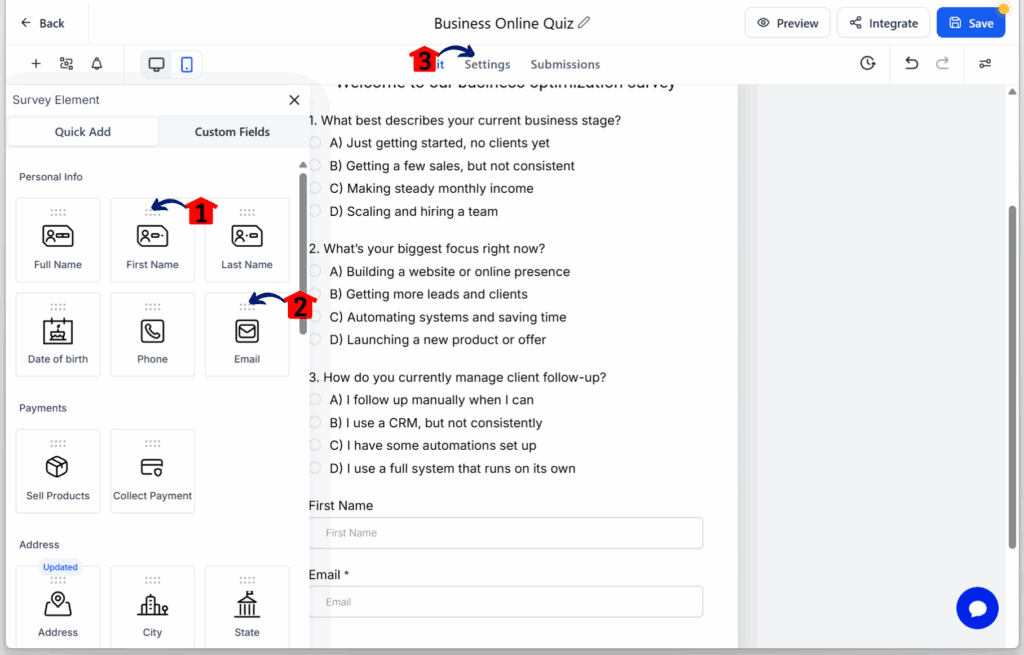Click the 'Survey Element' panel title
The height and width of the screenshot is (655, 1024).
tap(56, 100)
